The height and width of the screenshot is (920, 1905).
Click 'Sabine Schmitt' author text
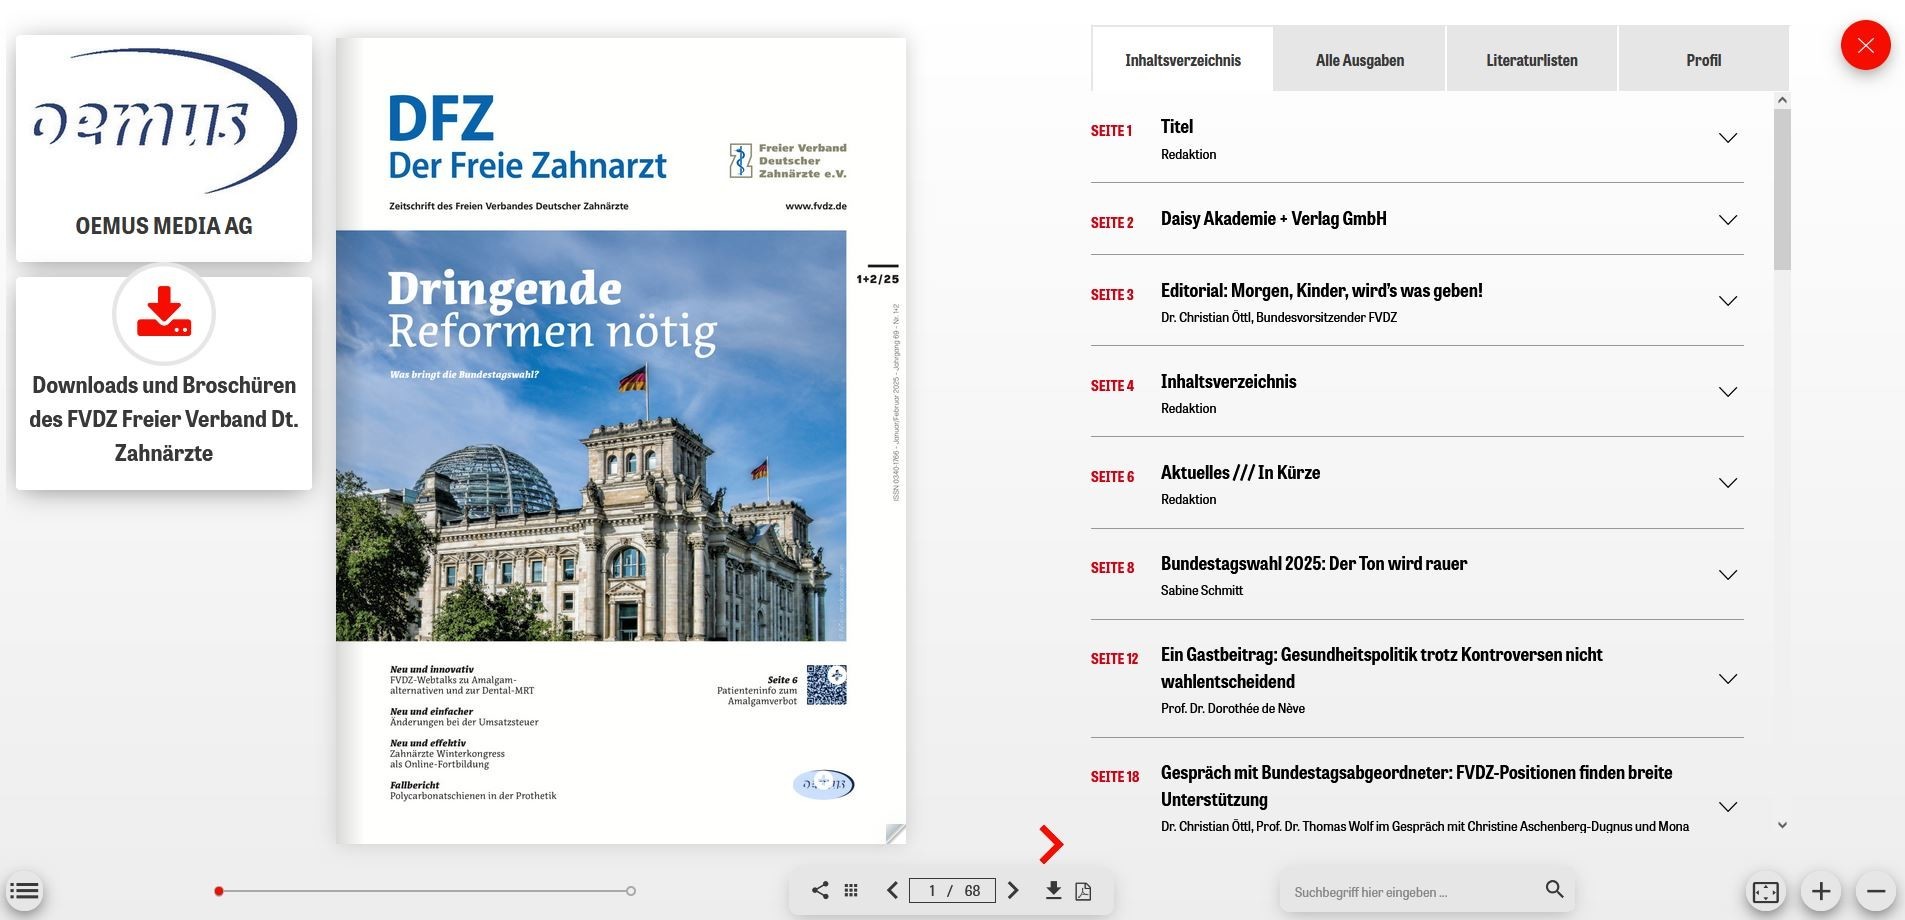[x=1202, y=591]
